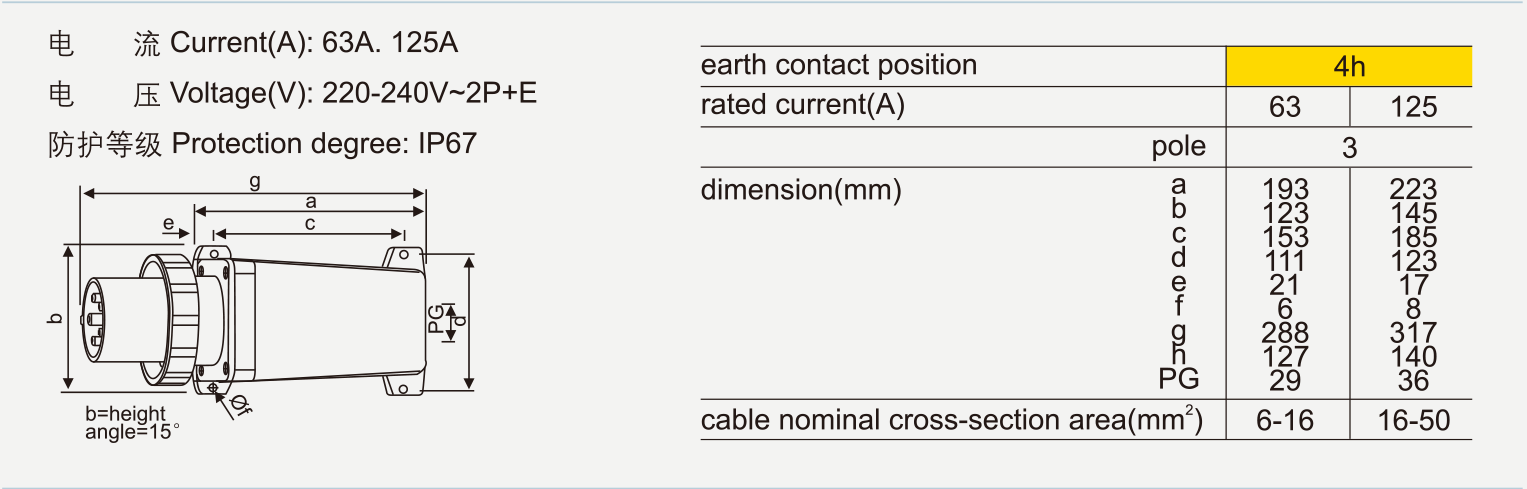Click the PG cable entry label on the drawing
The image size is (1527, 489).
point(435,319)
